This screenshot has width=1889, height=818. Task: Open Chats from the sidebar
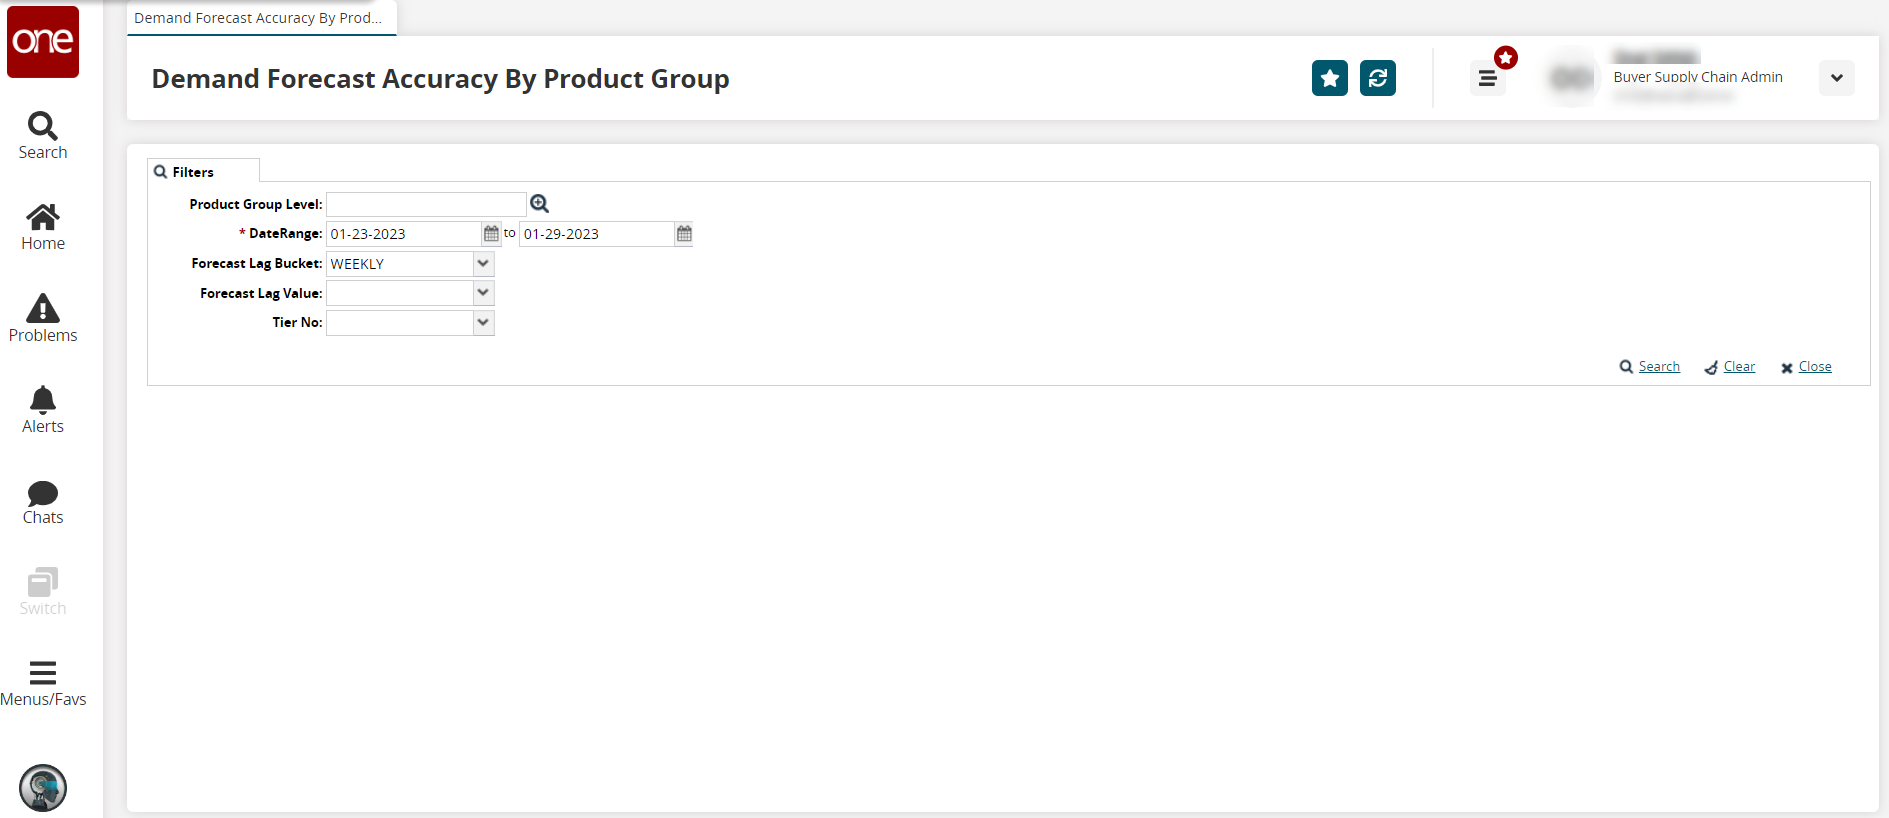(x=43, y=501)
